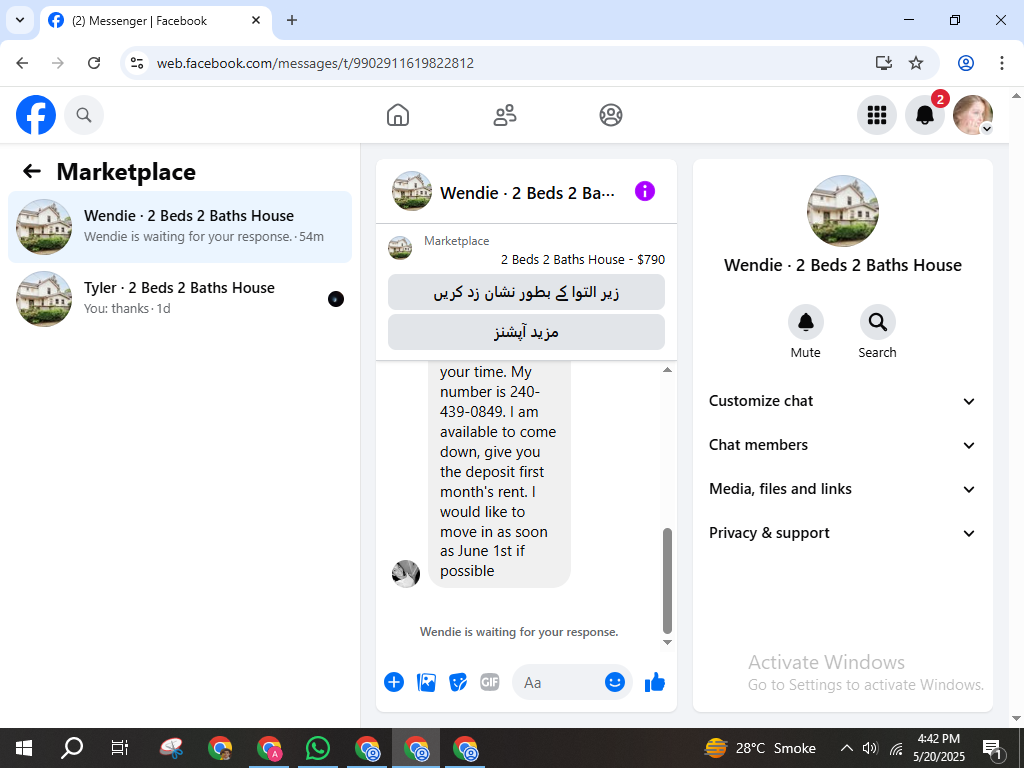Expand the Privacy & support section

point(842,533)
